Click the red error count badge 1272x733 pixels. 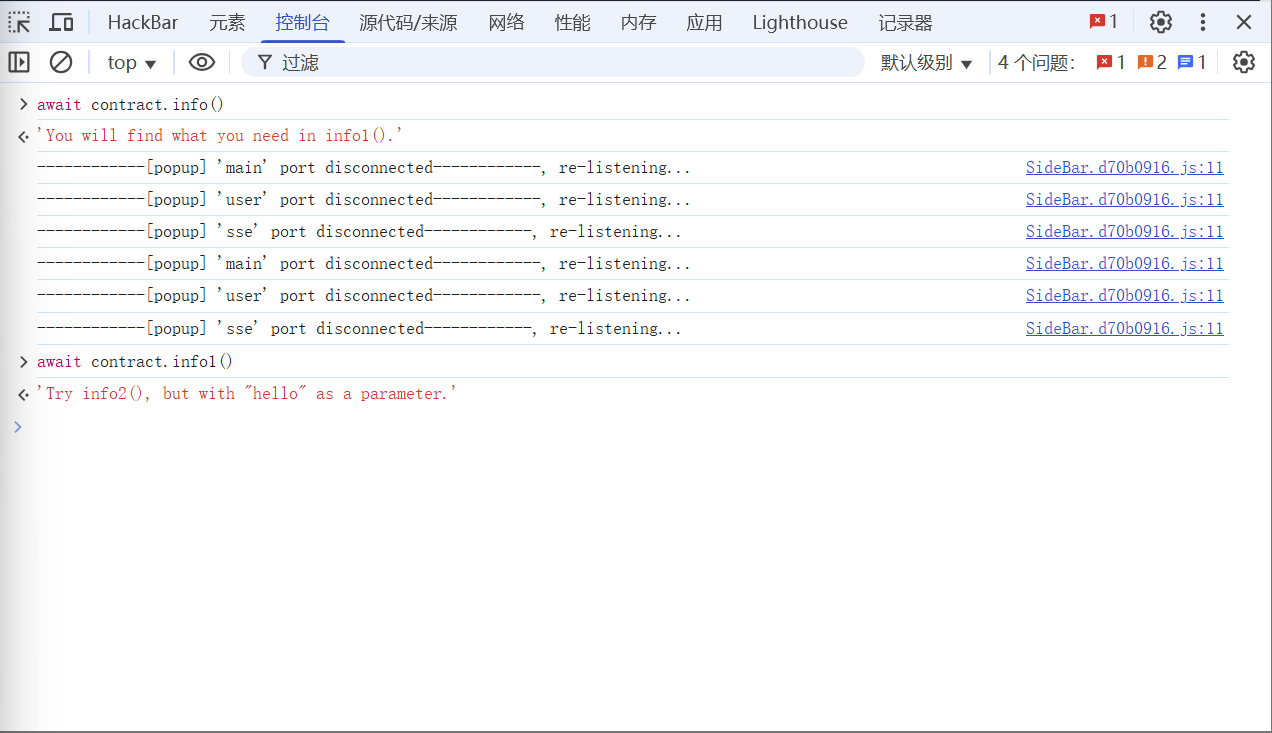click(1104, 22)
